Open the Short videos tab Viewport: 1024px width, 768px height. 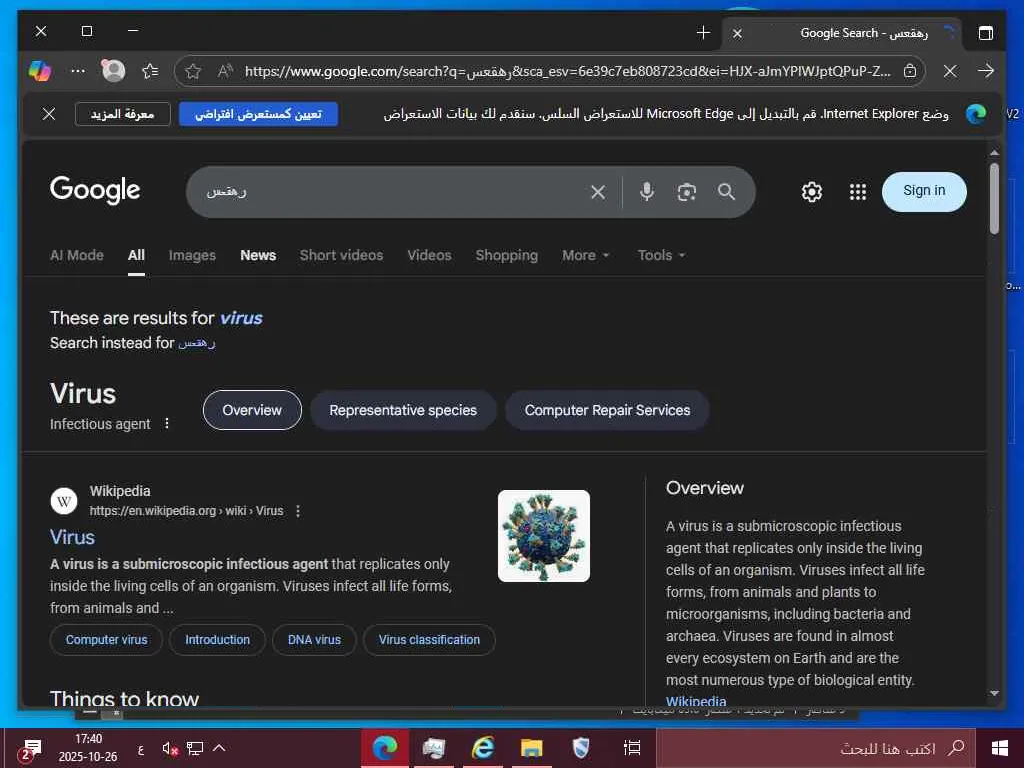click(x=342, y=255)
